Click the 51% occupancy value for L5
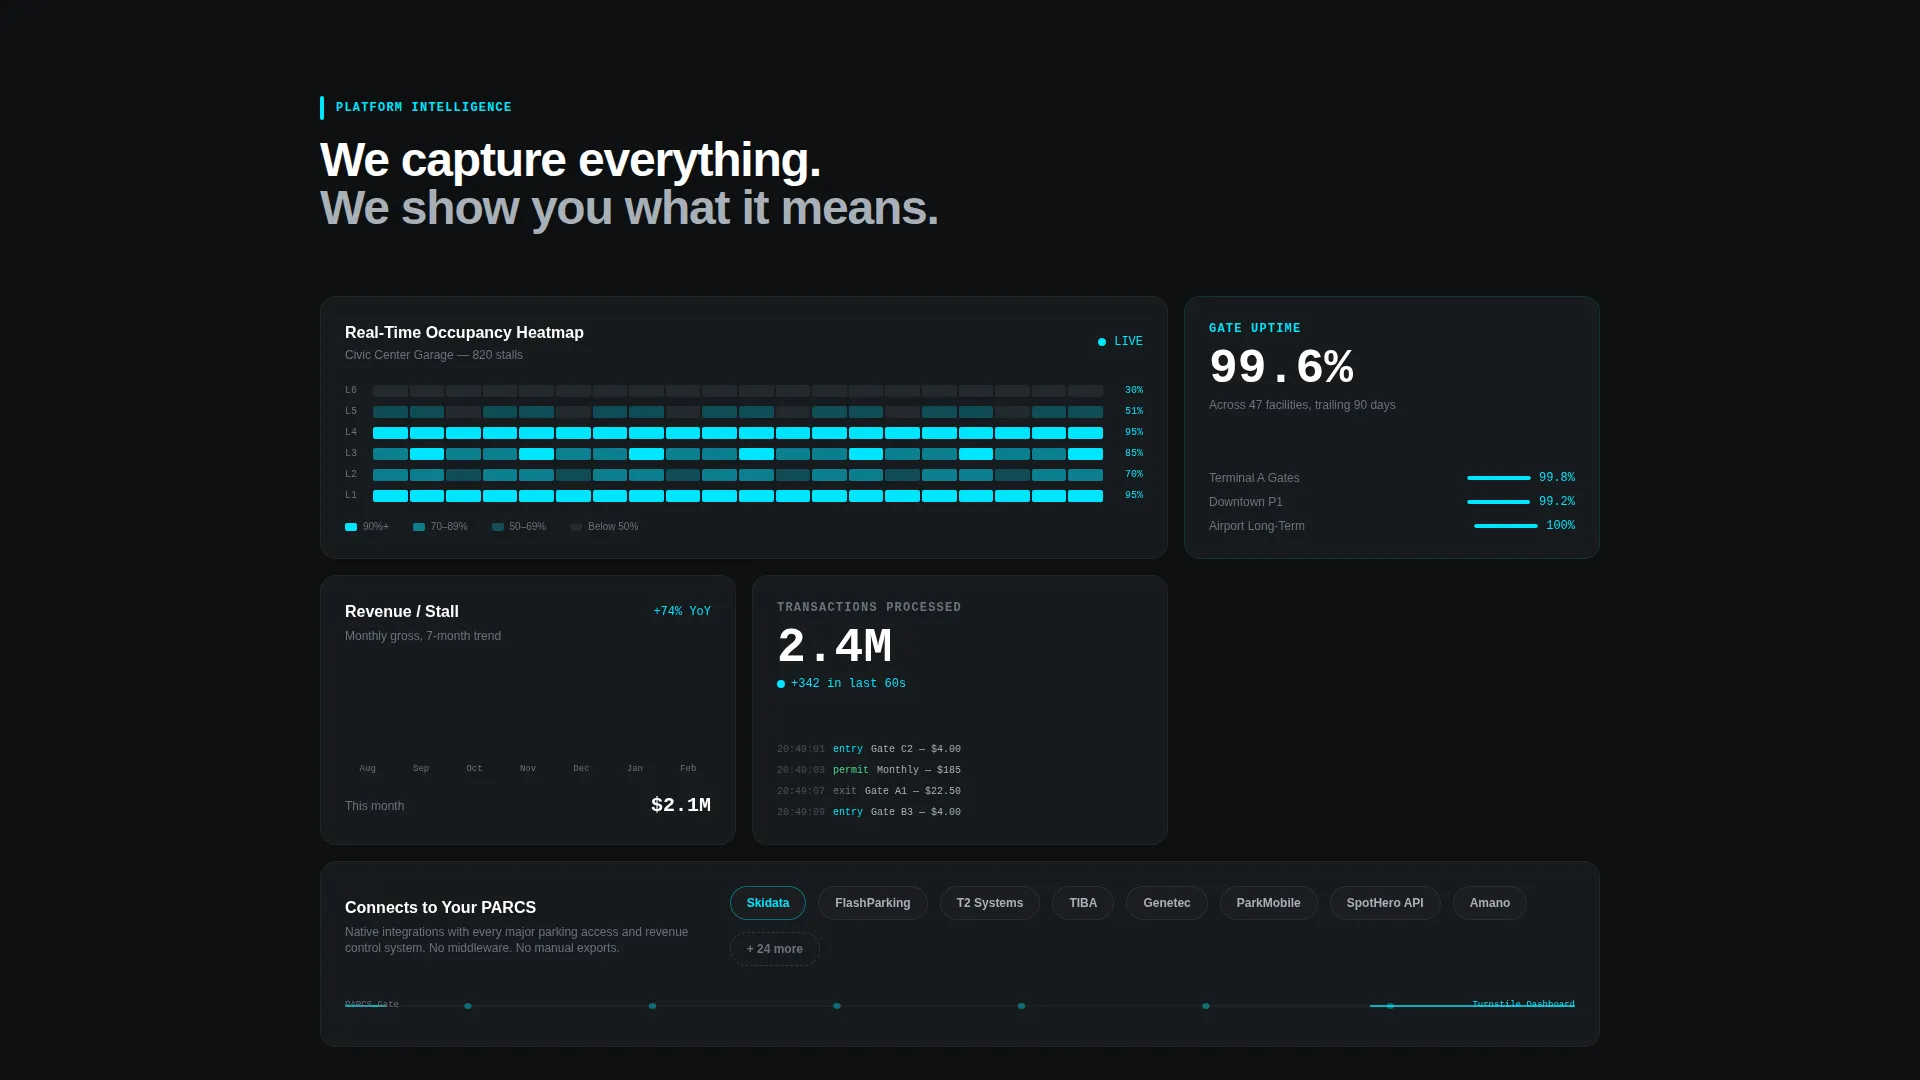Viewport: 1920px width, 1080px height. [1133, 411]
